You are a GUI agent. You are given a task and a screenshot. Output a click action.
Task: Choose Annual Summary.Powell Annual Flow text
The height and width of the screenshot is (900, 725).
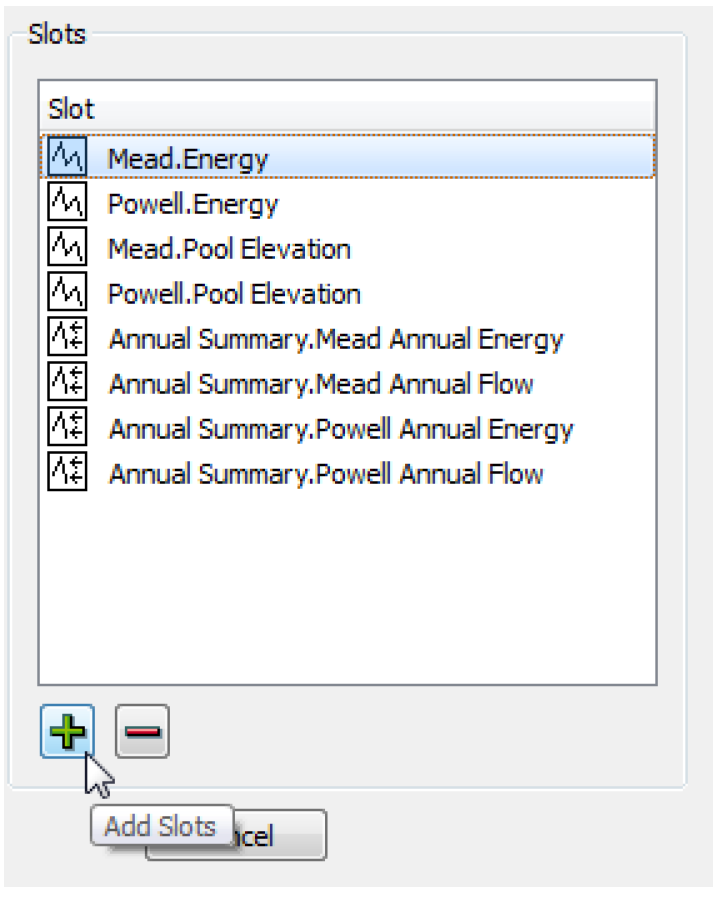click(326, 473)
